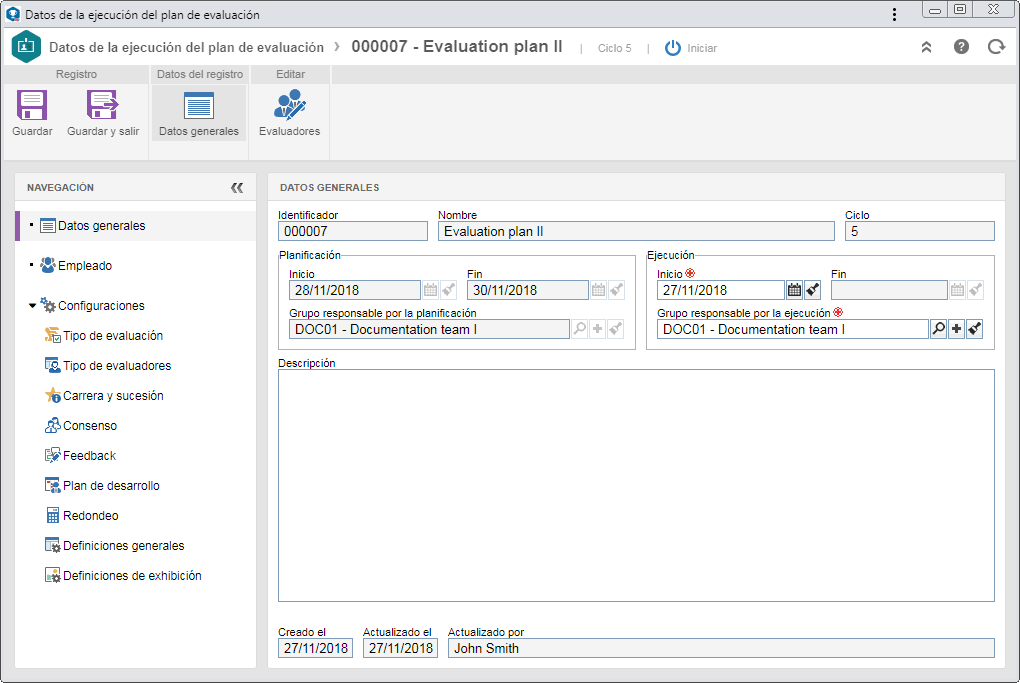Screen dimensions: 1020x683
Task: Click the Tipo de evaluación icon
Action: tap(53, 335)
